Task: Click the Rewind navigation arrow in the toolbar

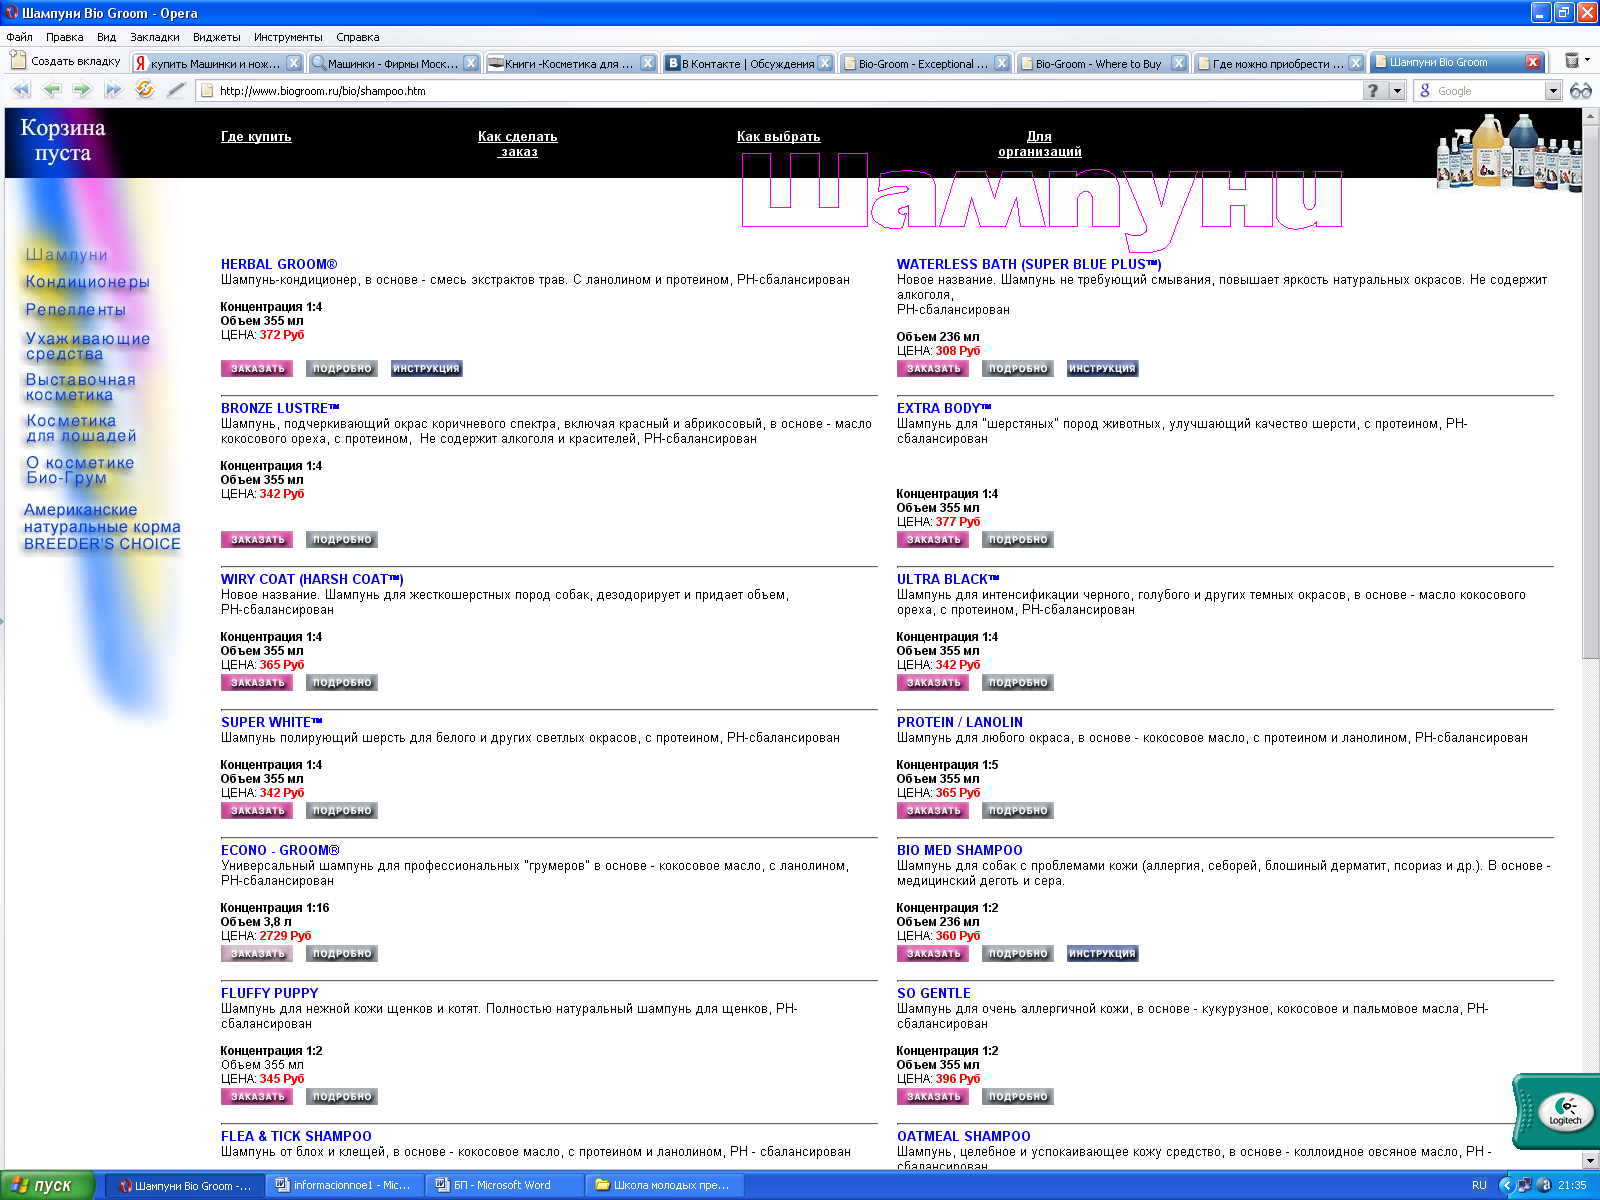Action: point(21,90)
